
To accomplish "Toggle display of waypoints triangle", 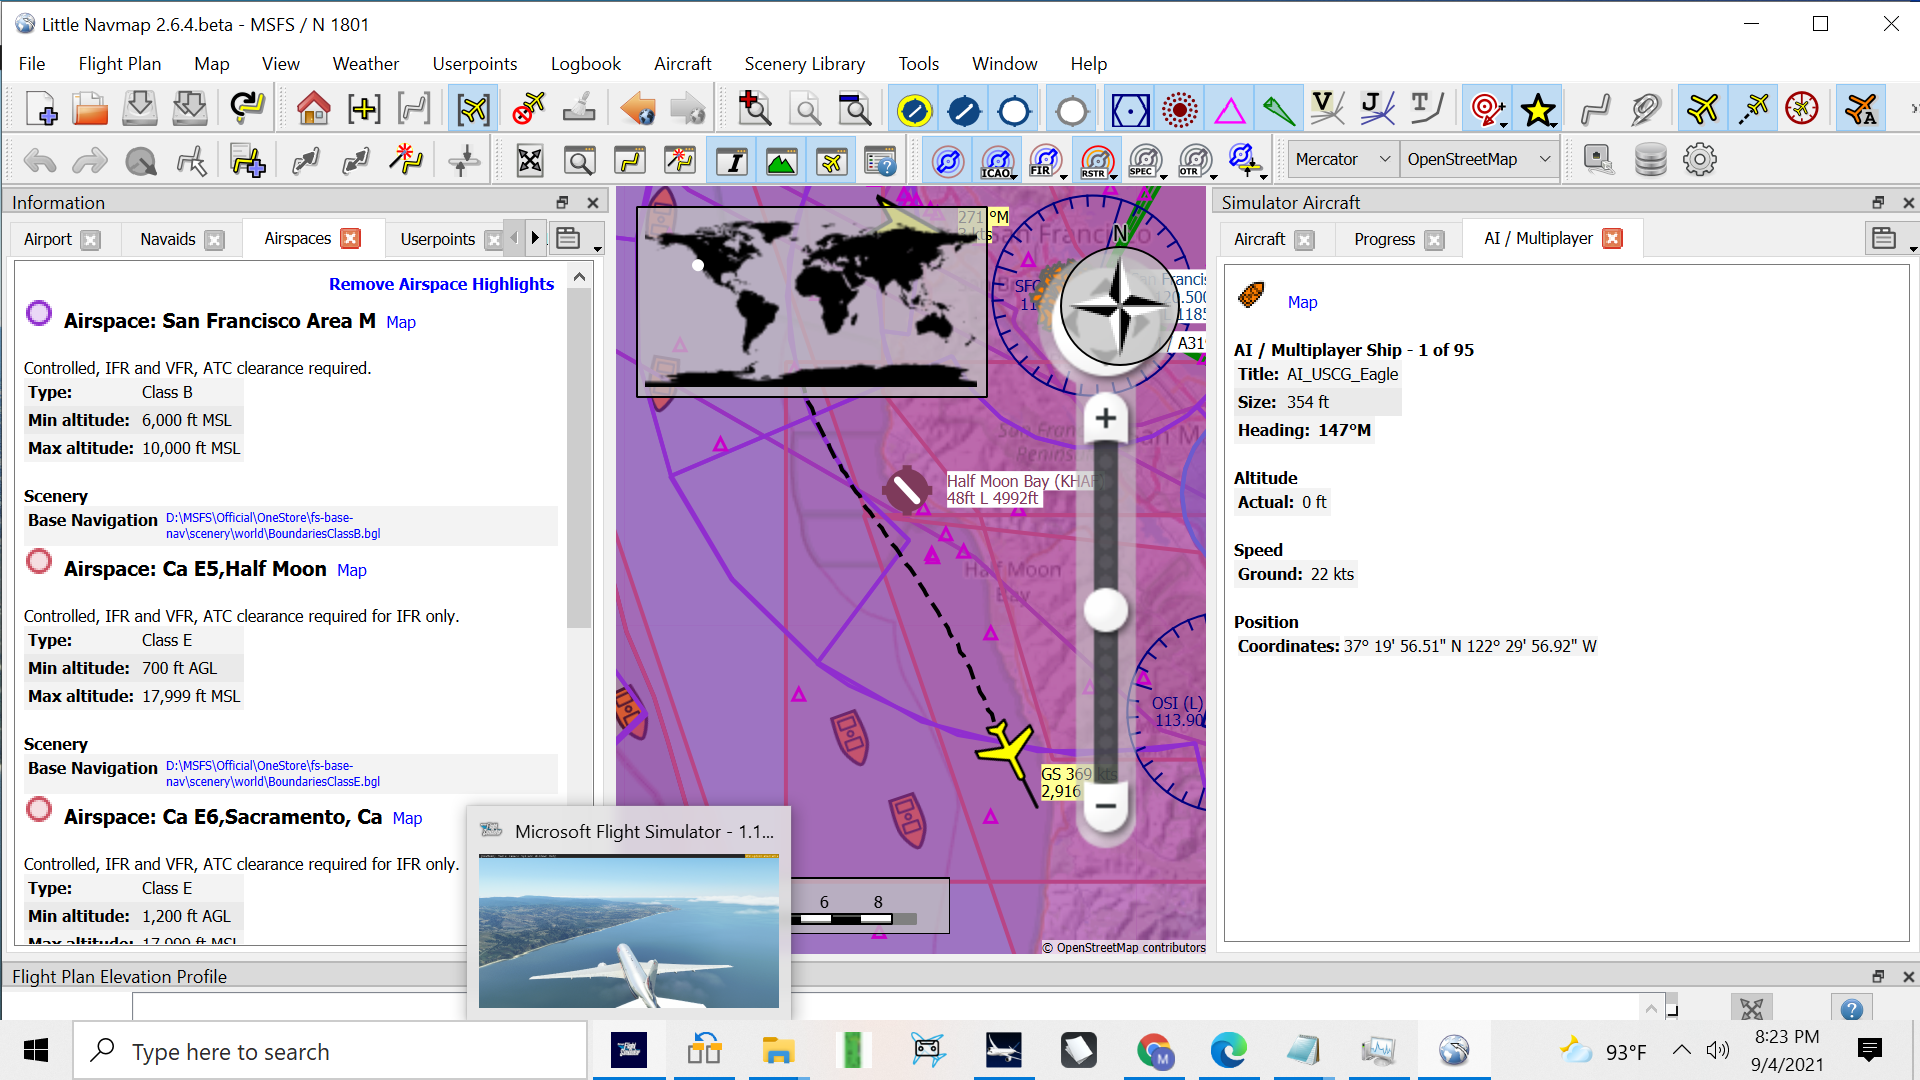I will pos(1230,109).
